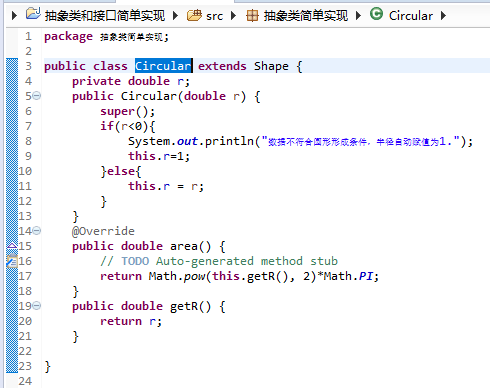Open dropdown arrow after Circular breadcrumb
490x388 pixels.
click(x=443, y=15)
